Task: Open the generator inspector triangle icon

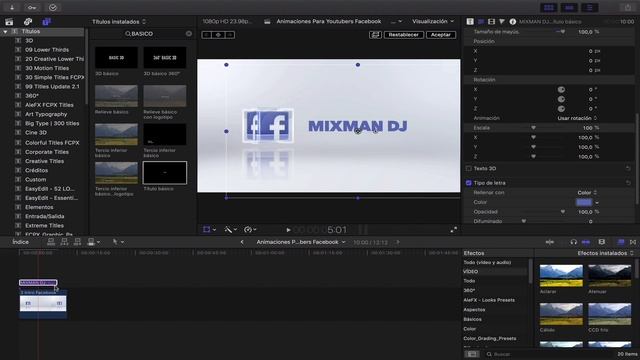Action: pyautogui.click(x=502, y=22)
